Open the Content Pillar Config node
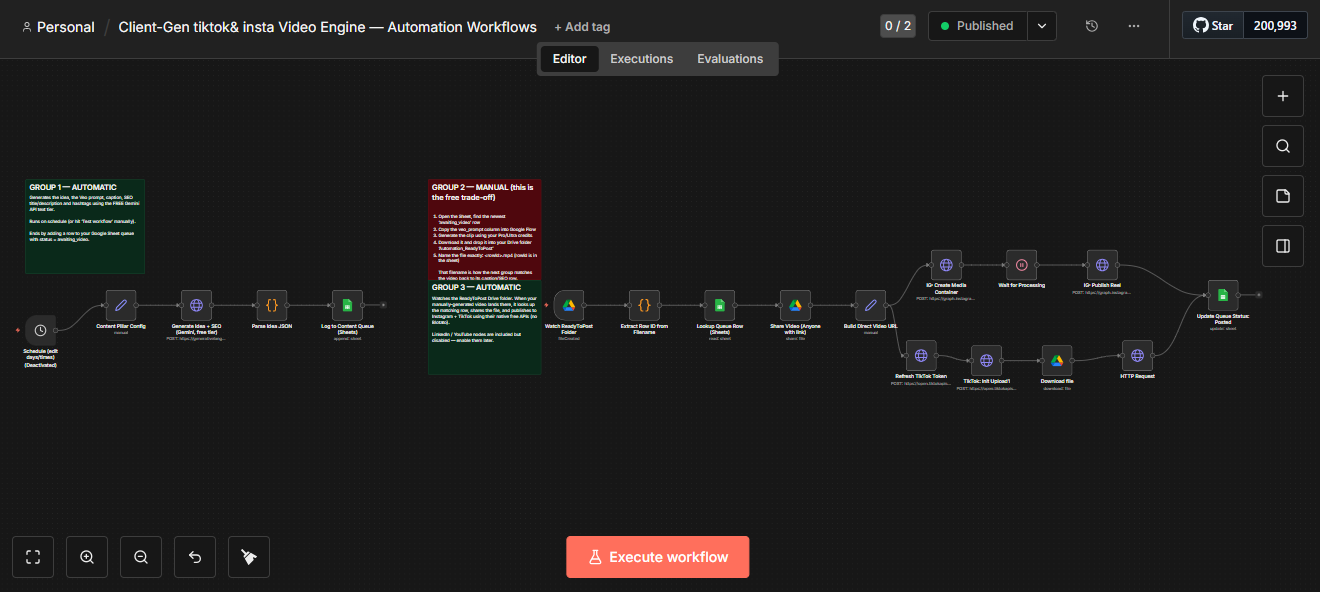Image resolution: width=1320 pixels, height=592 pixels. (x=121, y=305)
